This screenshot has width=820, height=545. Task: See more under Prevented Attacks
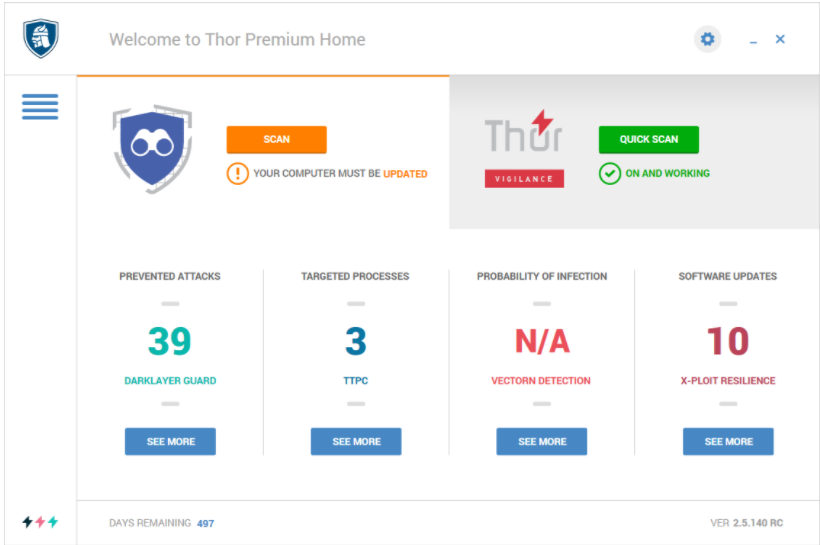[x=170, y=441]
